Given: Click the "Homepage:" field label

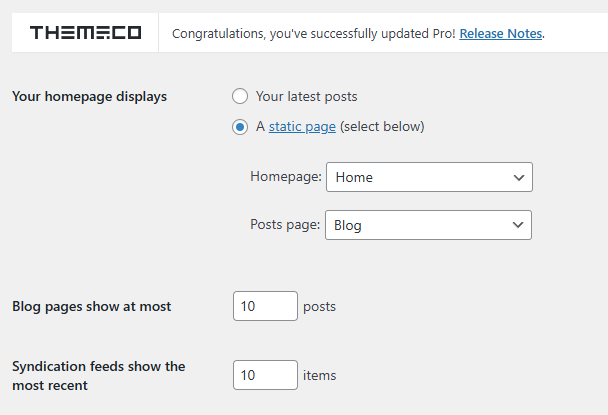Looking at the screenshot, I should pyautogui.click(x=285, y=177).
